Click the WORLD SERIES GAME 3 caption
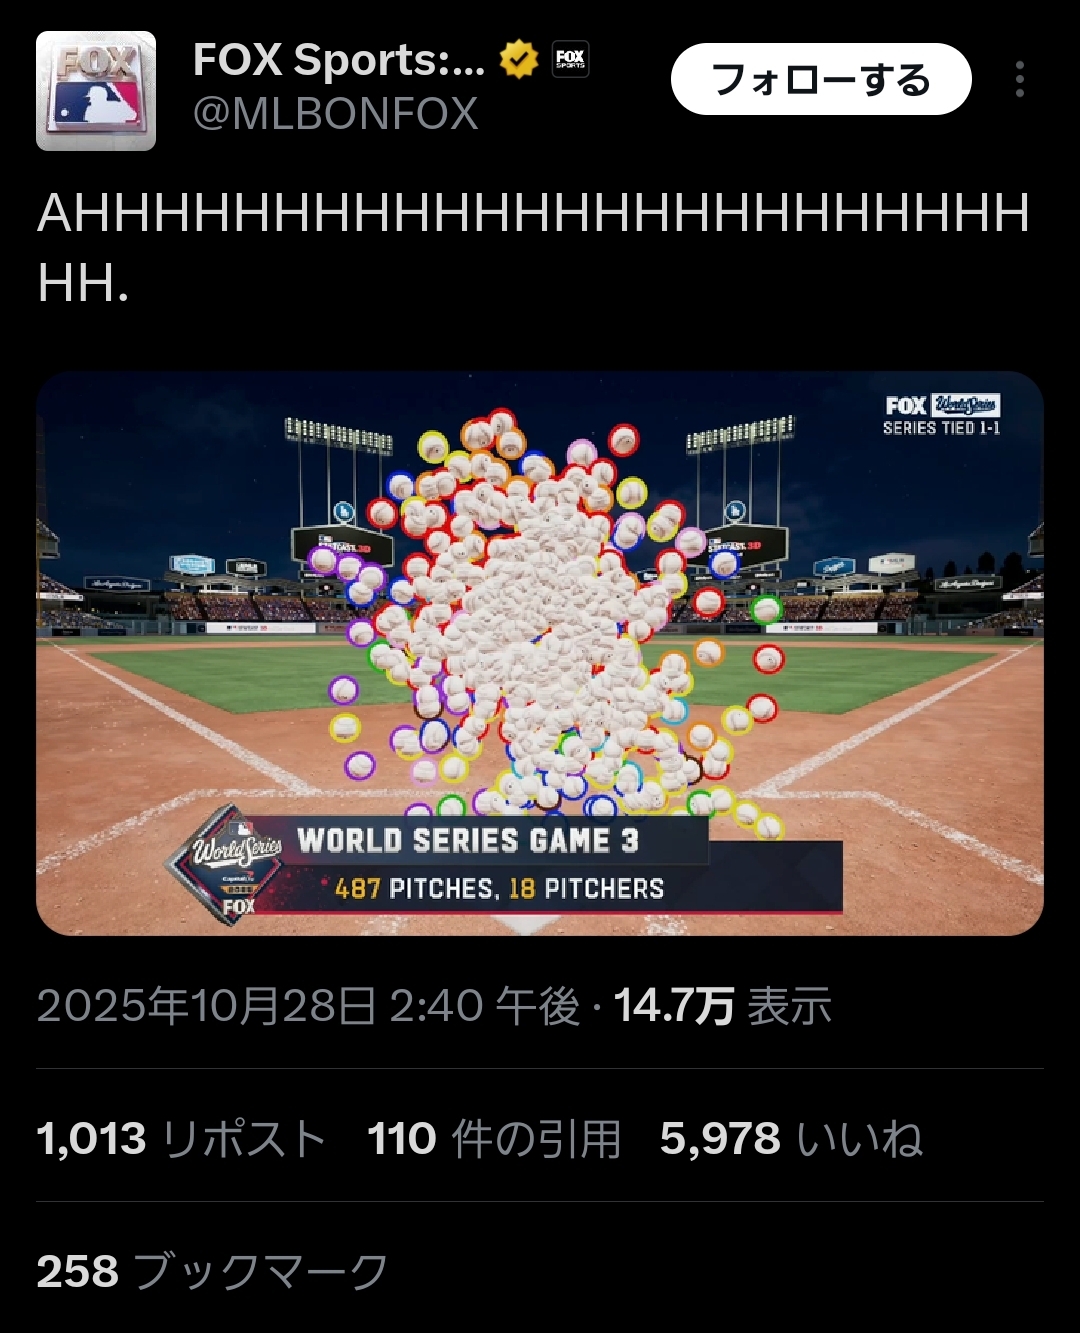1080x1333 pixels. coord(468,841)
